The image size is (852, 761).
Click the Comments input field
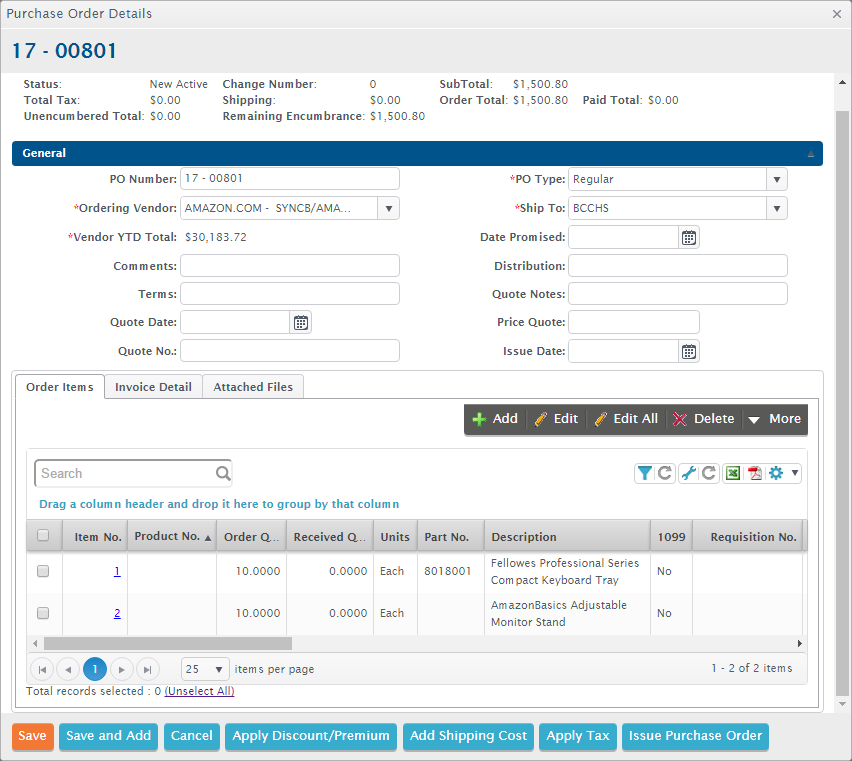[290, 266]
